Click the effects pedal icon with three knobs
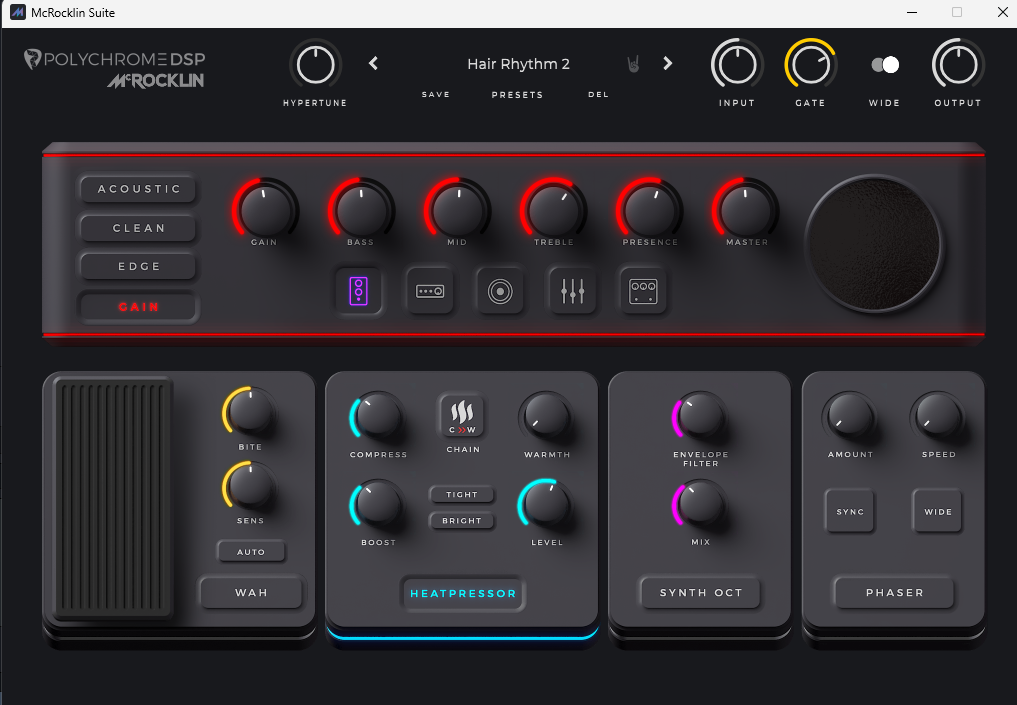 642,291
